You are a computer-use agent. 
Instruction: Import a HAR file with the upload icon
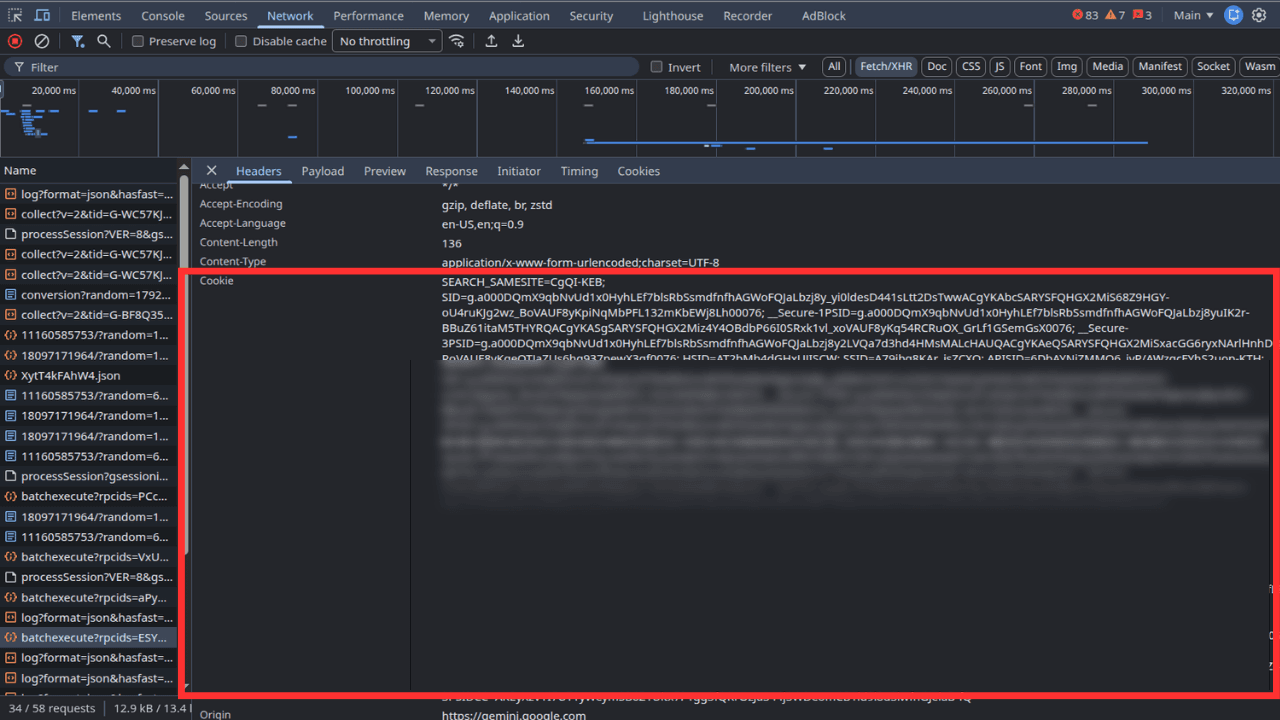pyautogui.click(x=491, y=41)
